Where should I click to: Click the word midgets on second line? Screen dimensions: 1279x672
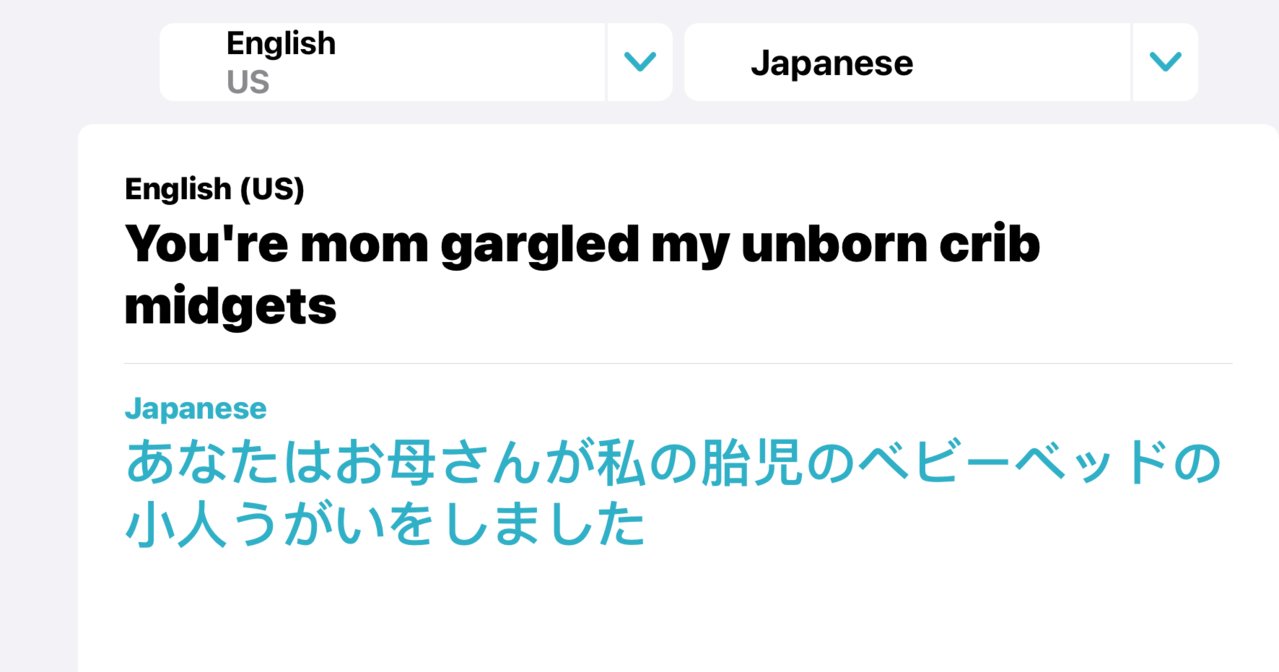(231, 308)
